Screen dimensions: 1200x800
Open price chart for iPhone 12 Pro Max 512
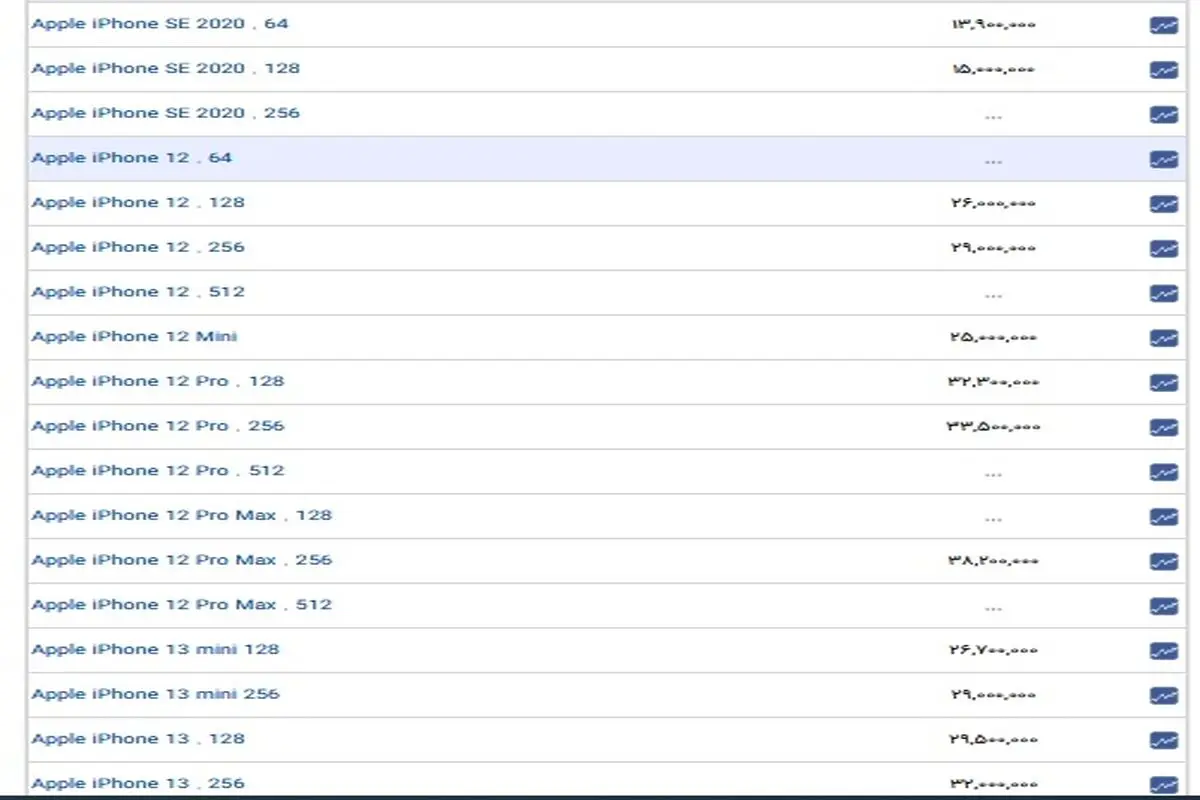click(1163, 606)
